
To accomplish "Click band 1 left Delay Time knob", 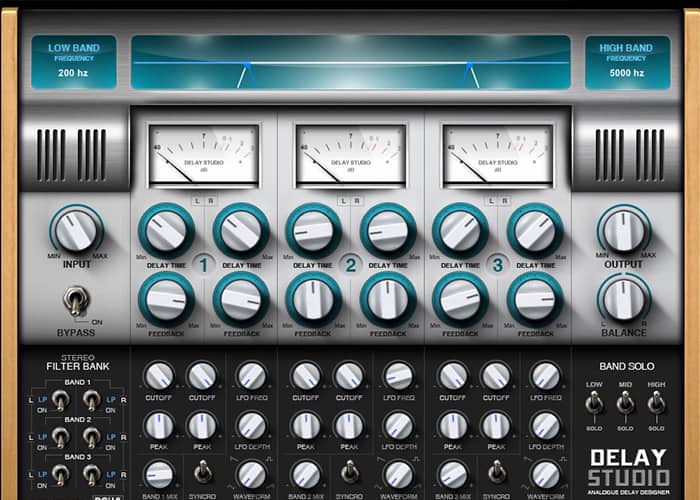I will click(x=167, y=231).
